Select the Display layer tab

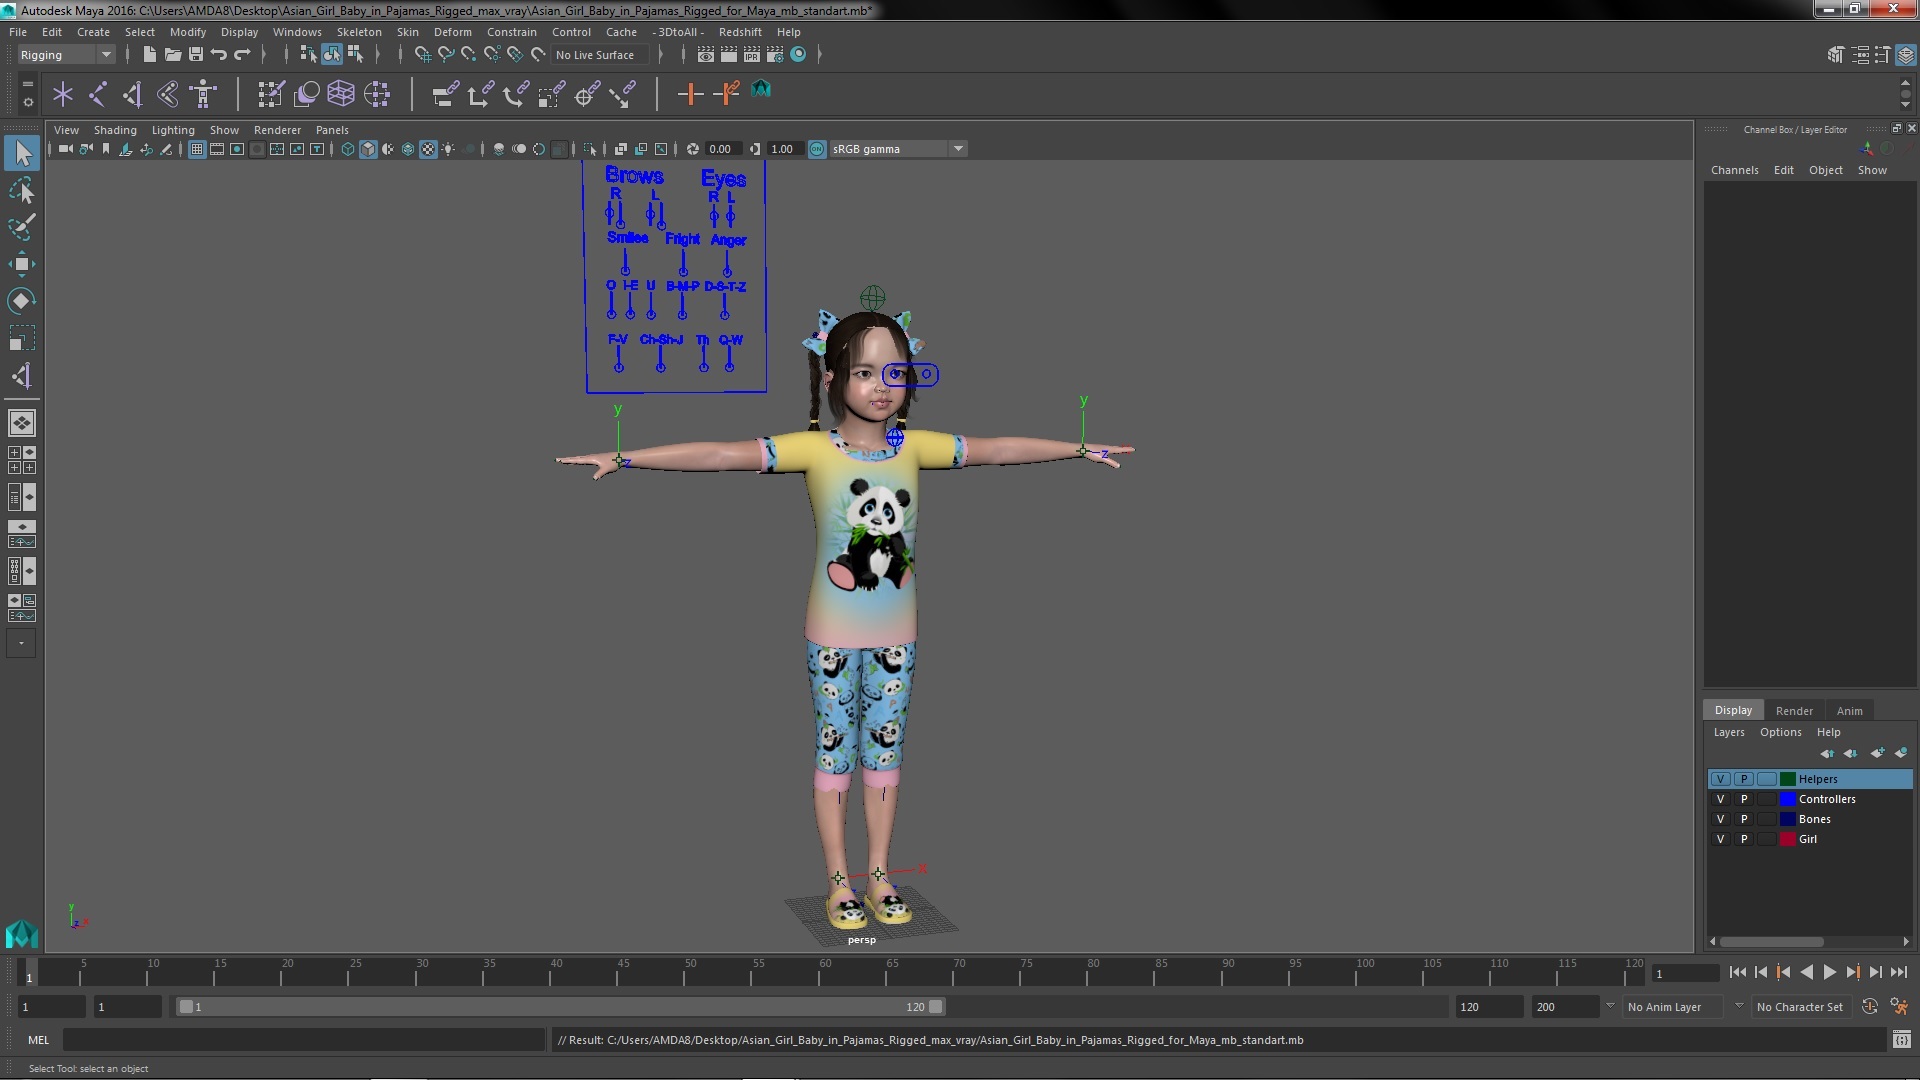1733,710
